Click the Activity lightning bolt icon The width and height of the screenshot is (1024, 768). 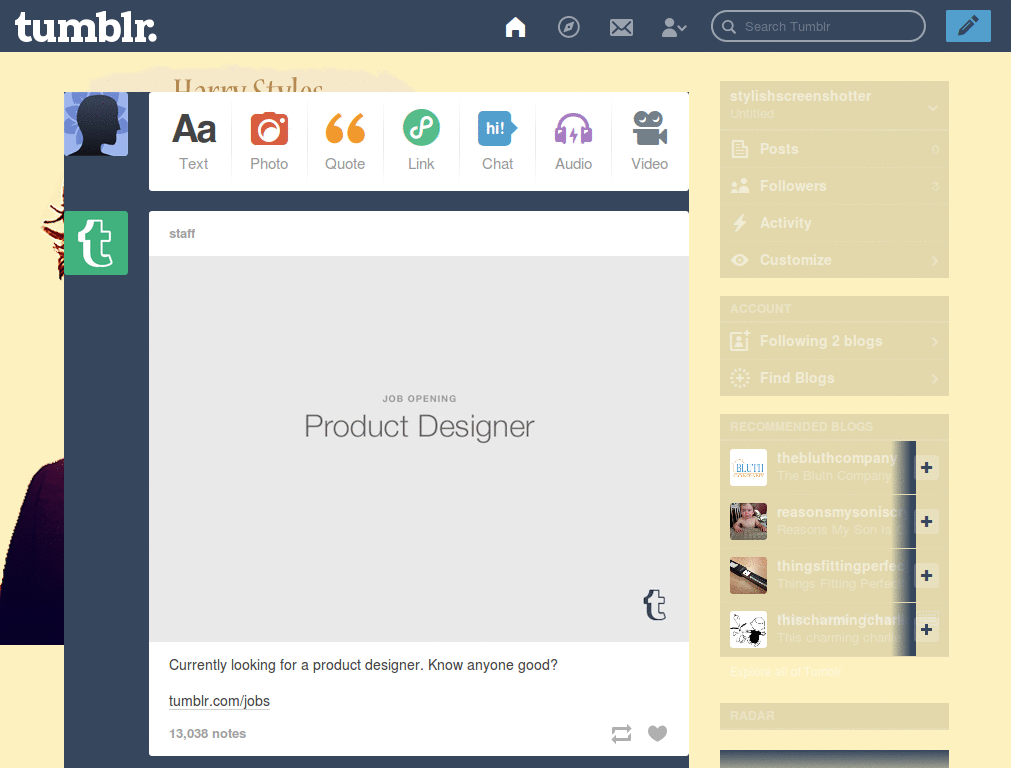(739, 223)
